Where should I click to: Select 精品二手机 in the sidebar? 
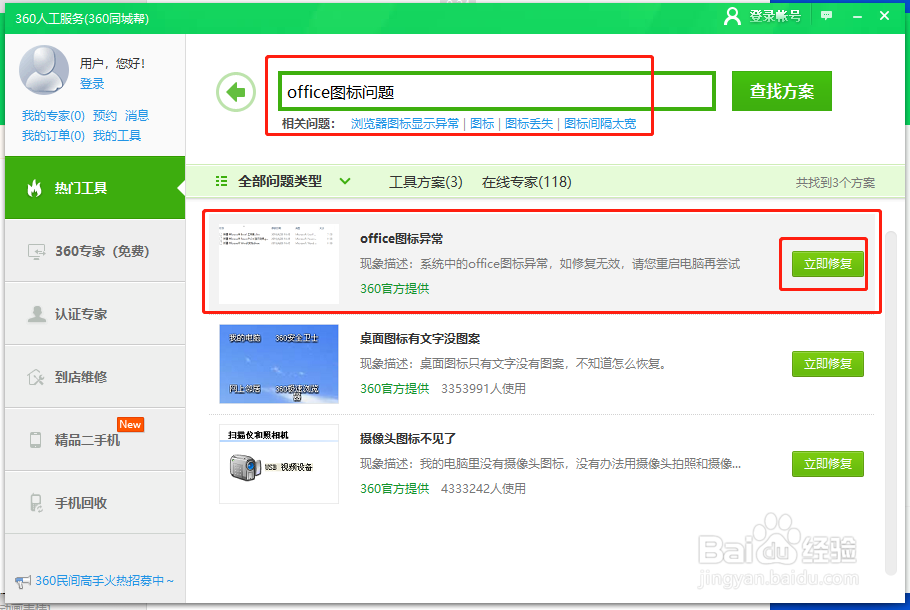click(x=95, y=439)
